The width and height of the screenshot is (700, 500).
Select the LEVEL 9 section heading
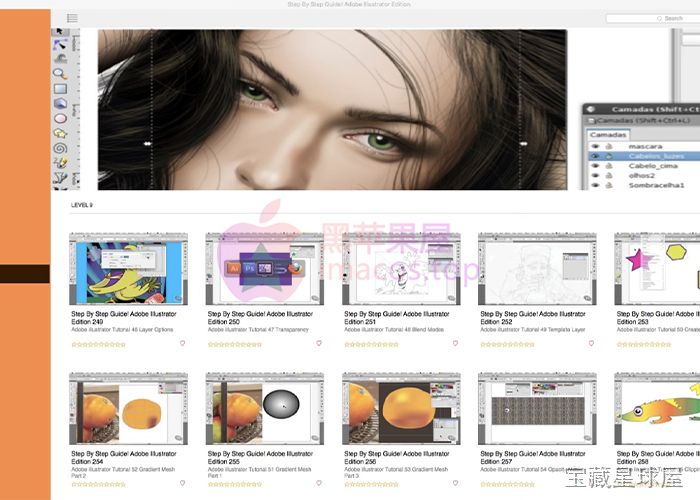tap(82, 205)
